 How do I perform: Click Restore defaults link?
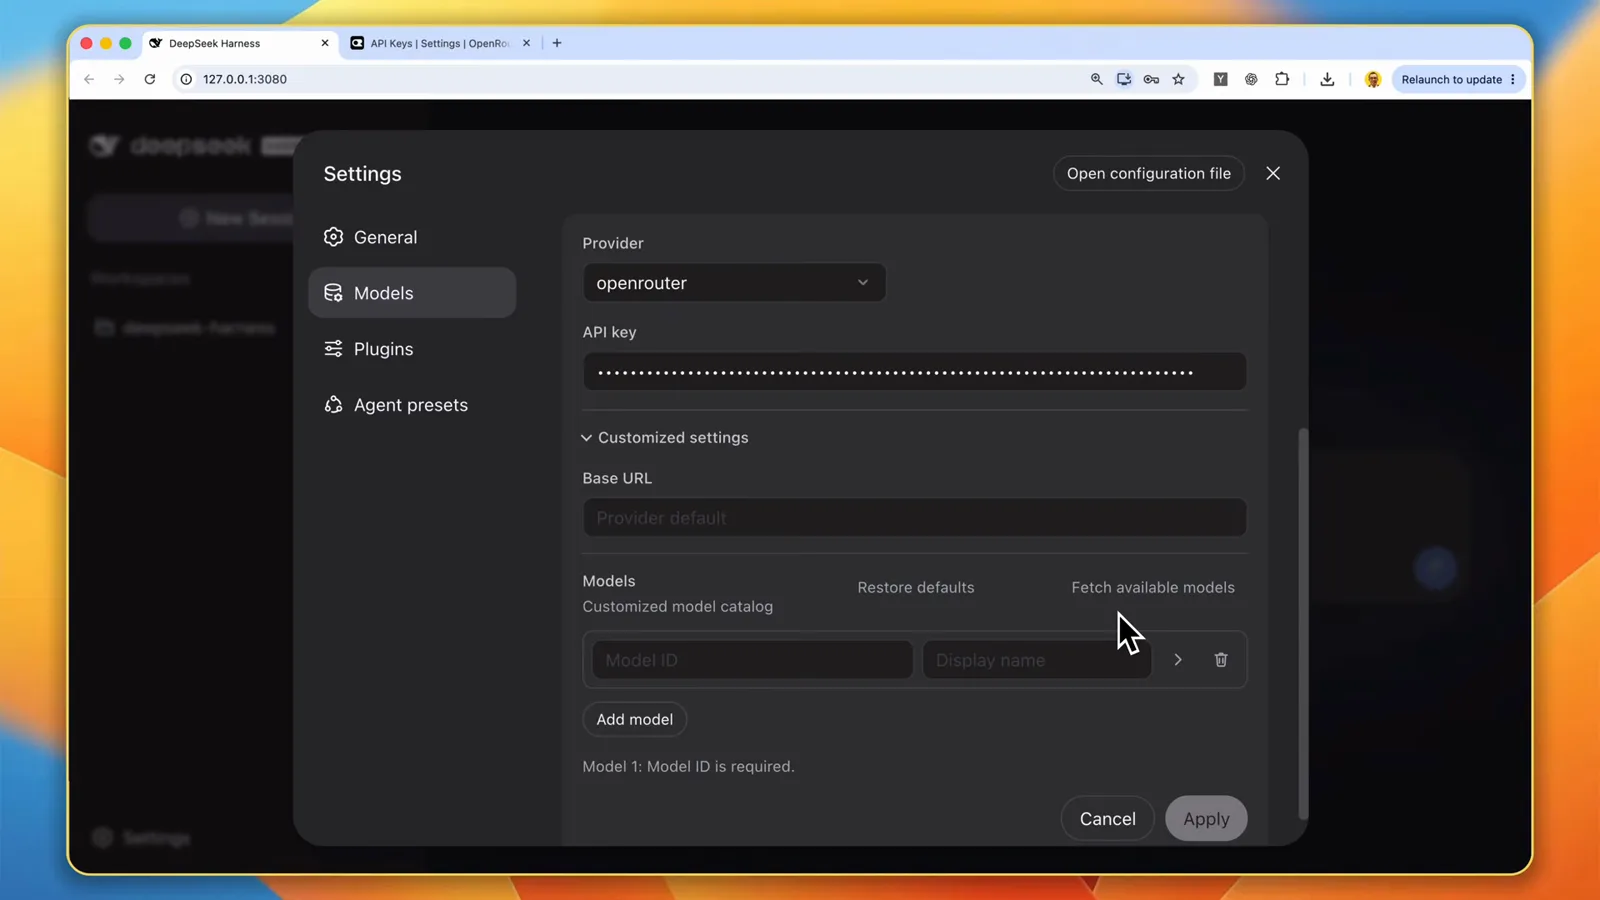click(915, 587)
